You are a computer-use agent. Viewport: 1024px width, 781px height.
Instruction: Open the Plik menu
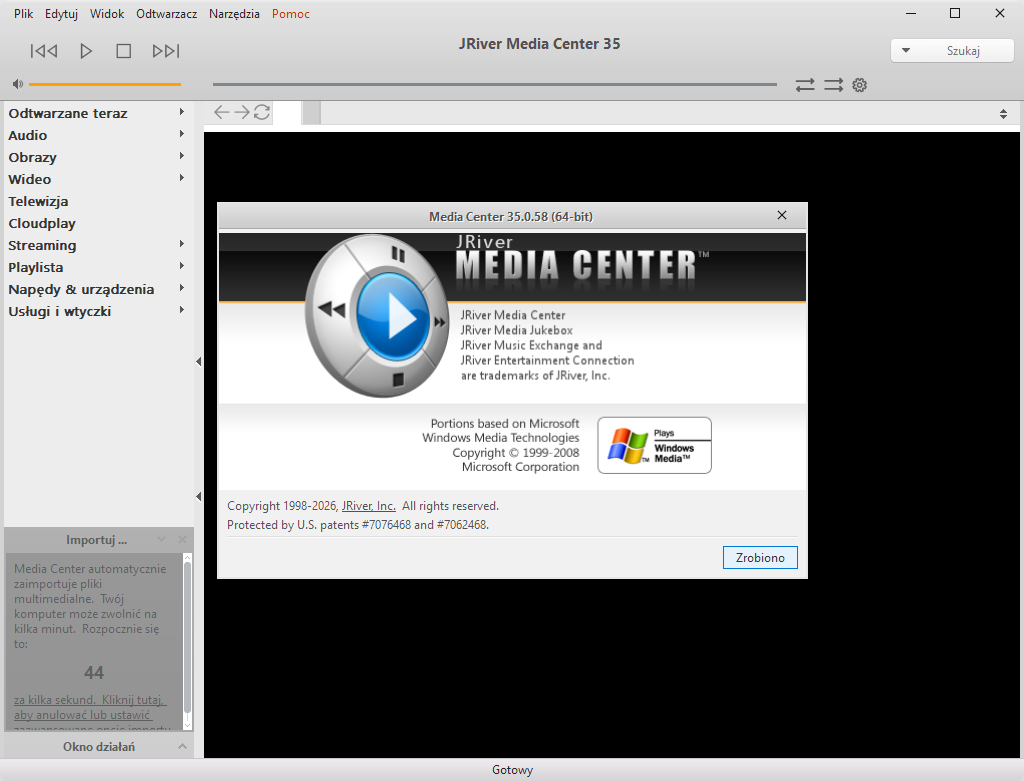[24, 14]
